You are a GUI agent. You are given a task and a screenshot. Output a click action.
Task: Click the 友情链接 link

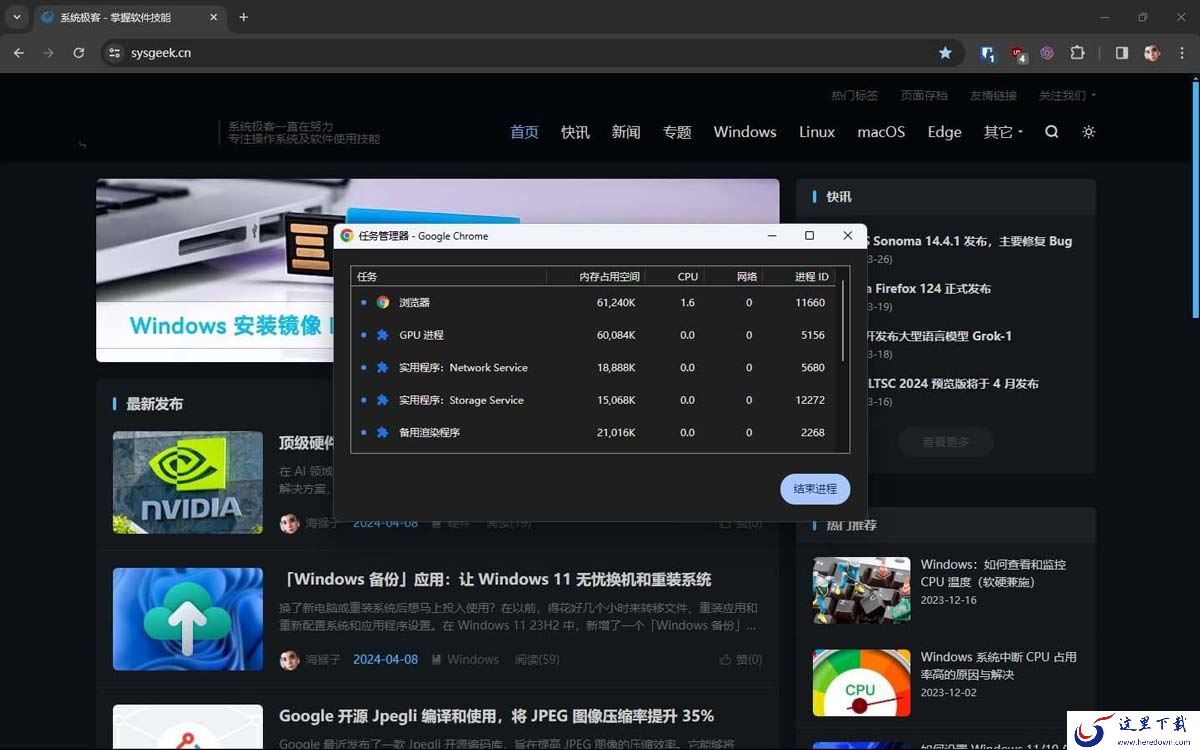point(993,96)
